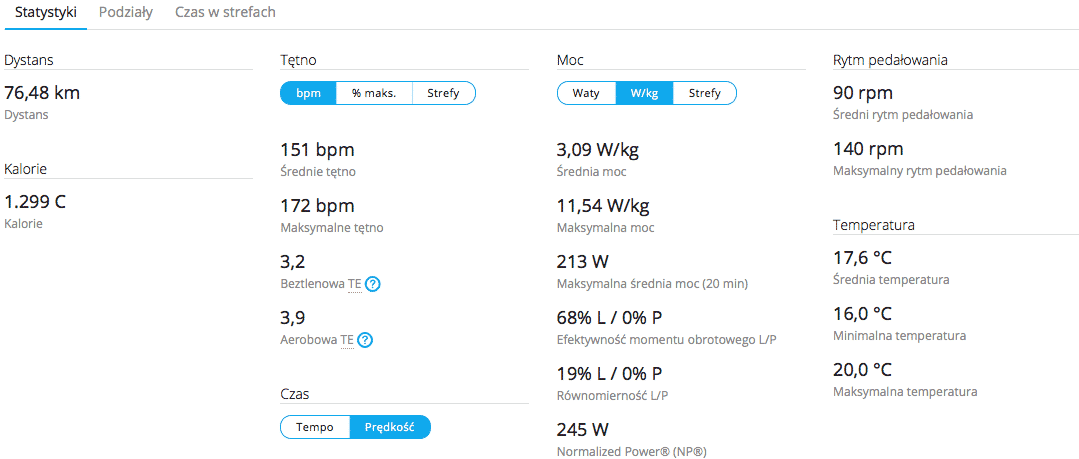Click the 76,48 km distance value
Viewport: 1079px width, 459px height.
coord(42,93)
